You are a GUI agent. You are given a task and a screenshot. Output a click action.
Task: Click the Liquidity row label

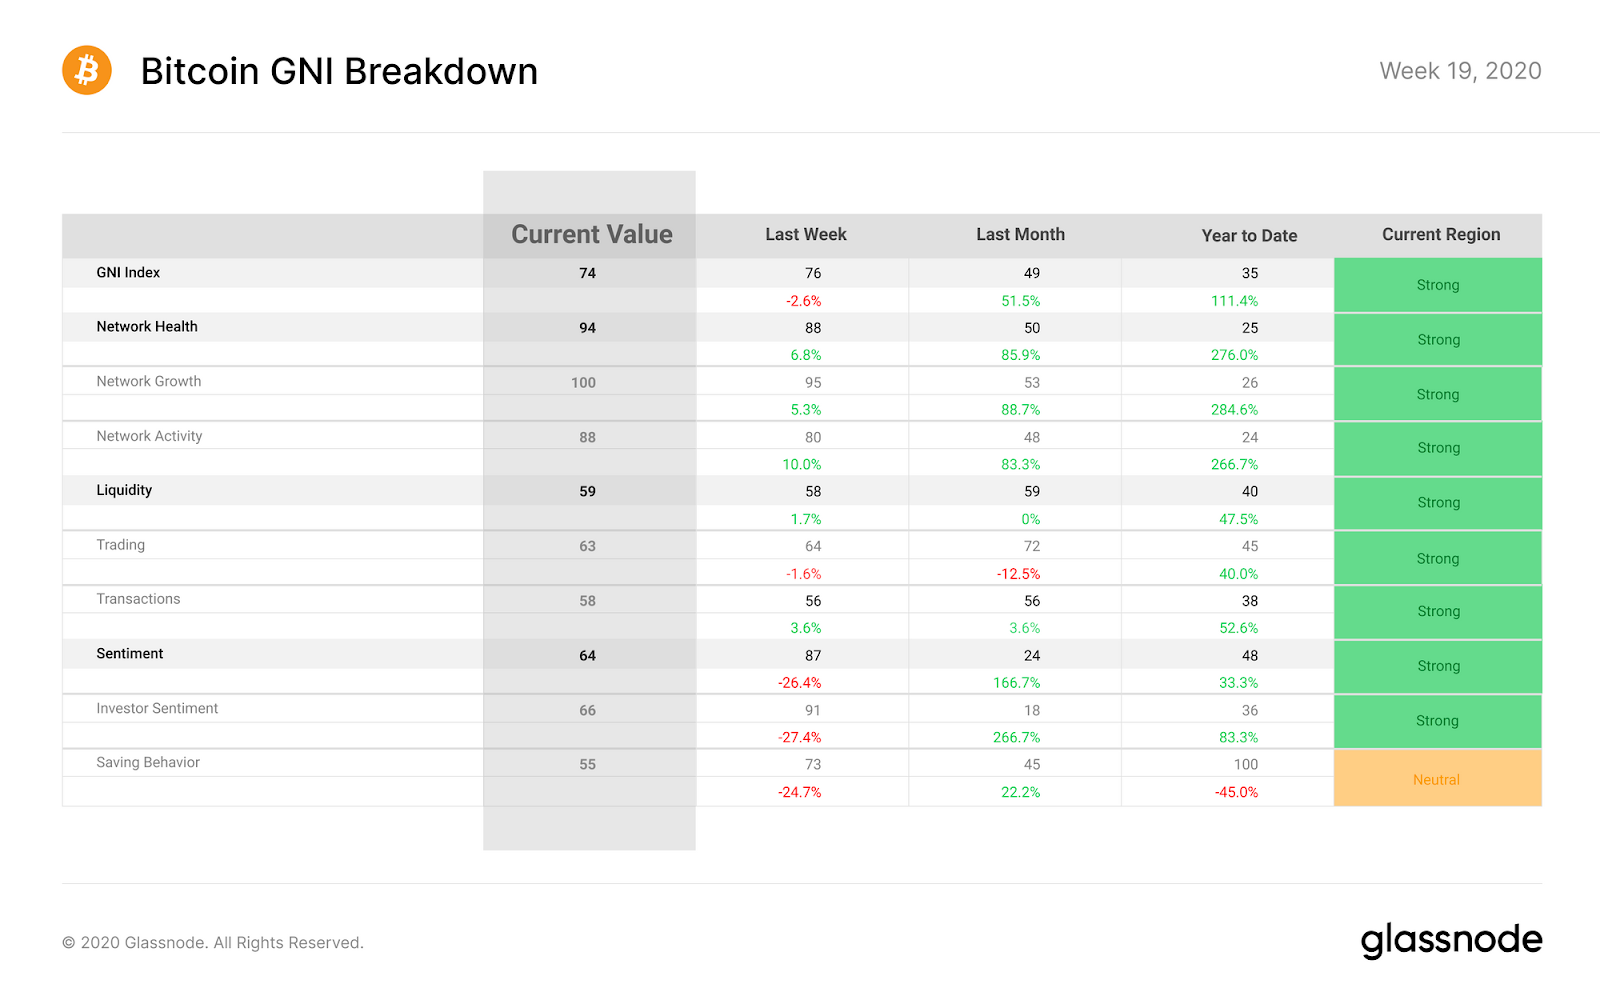pos(124,490)
